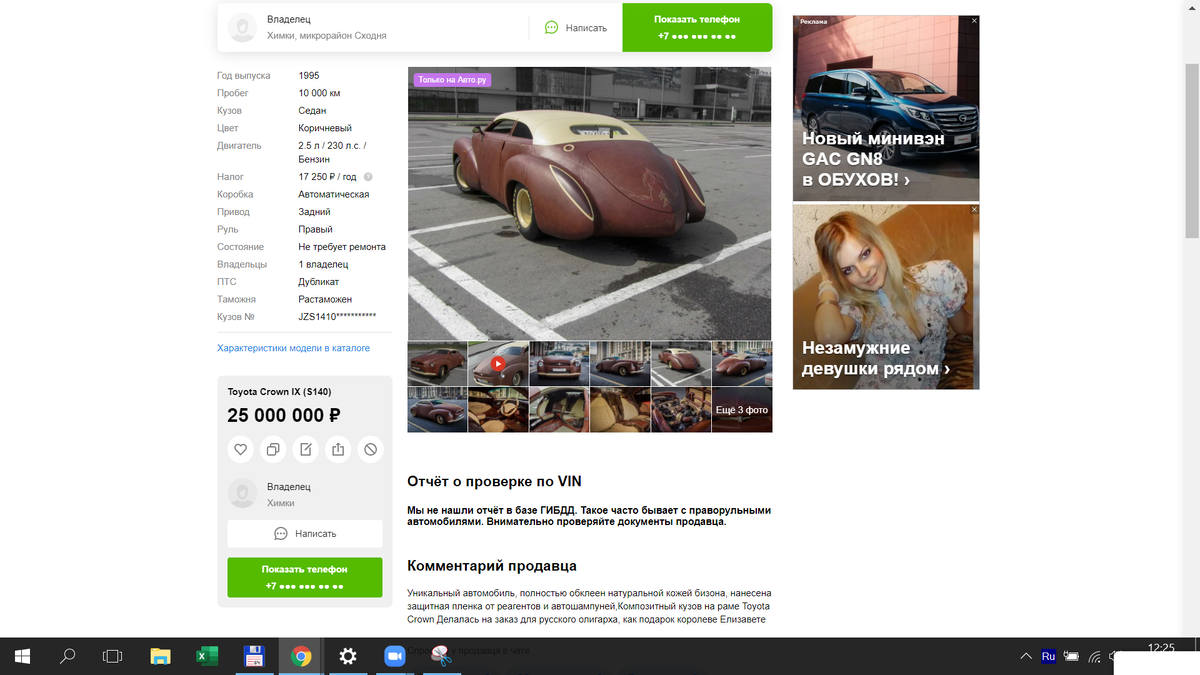Click the mileage value 10 000 км

click(319, 93)
